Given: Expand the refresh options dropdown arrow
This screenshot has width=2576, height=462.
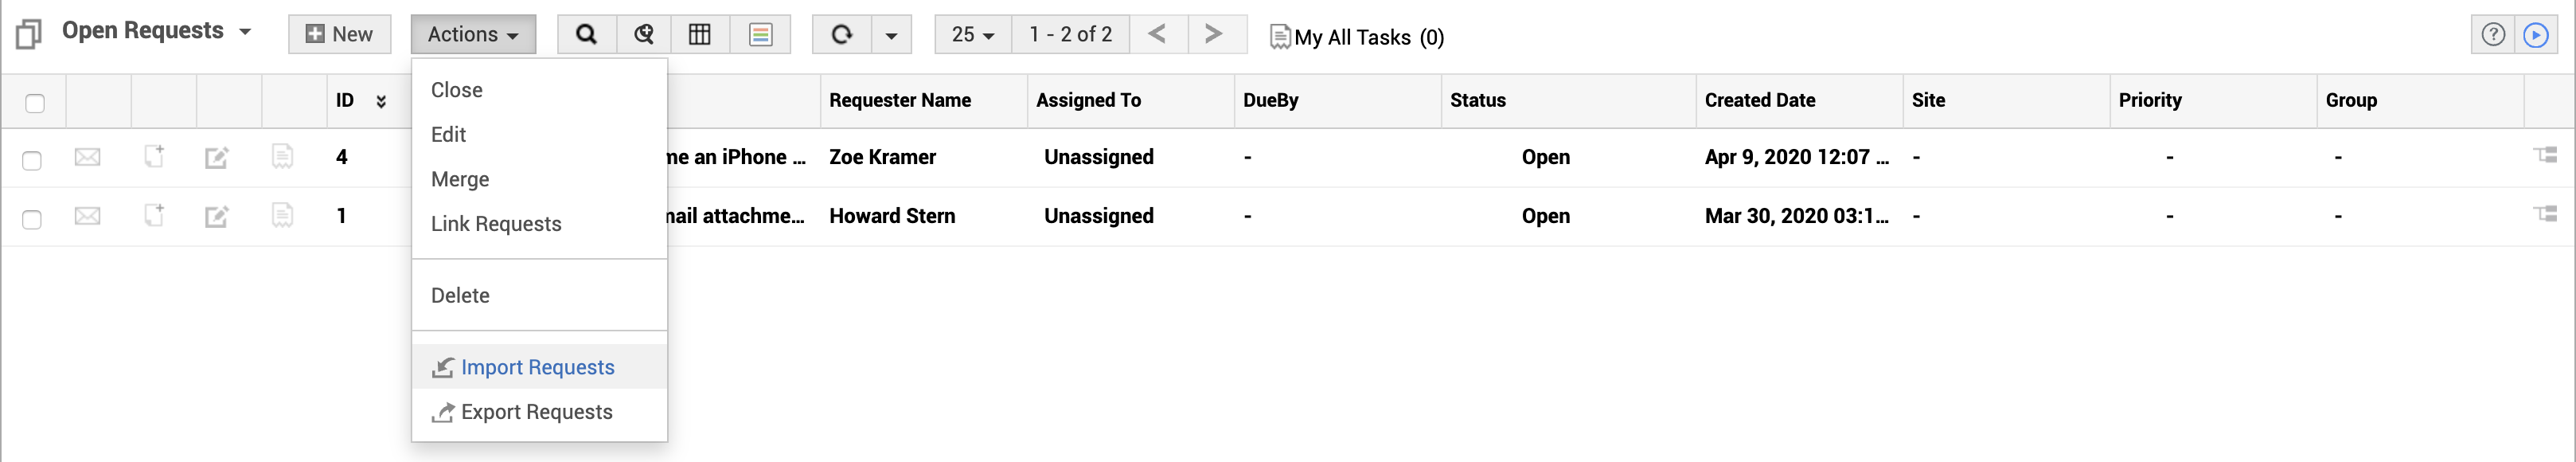Looking at the screenshot, I should pyautogui.click(x=891, y=36).
